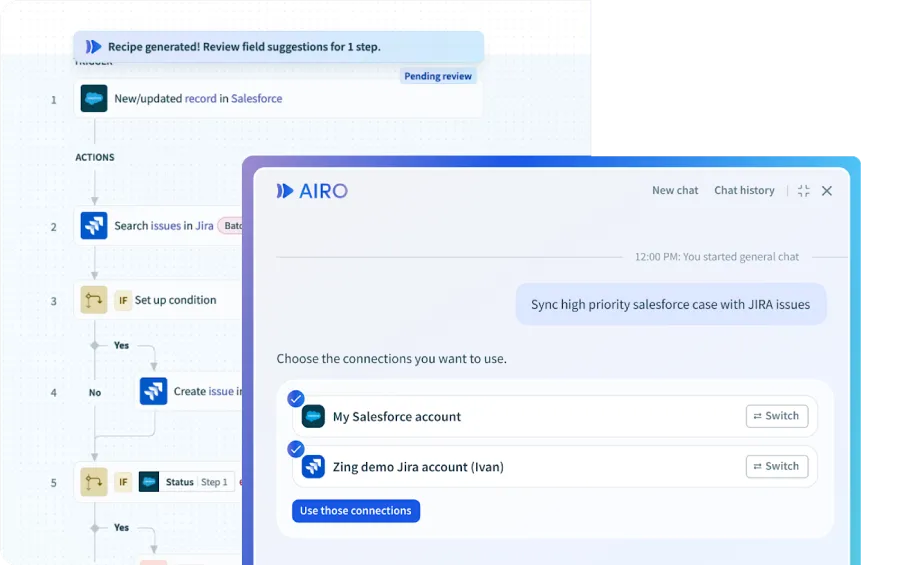
Task: Click the Jira icon in Create issue step
Action: tap(153, 391)
